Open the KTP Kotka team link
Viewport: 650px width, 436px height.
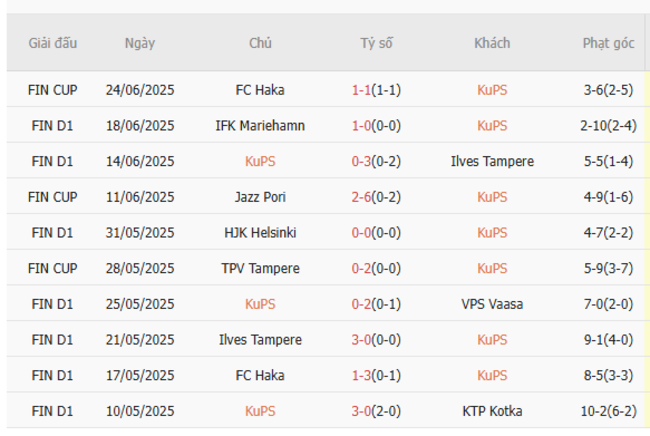(492, 411)
